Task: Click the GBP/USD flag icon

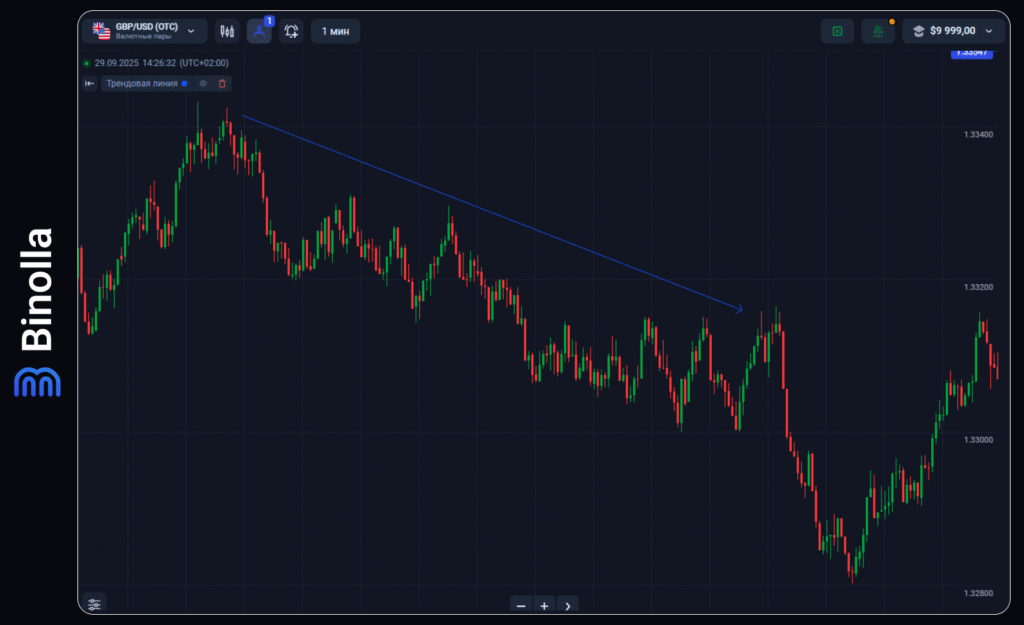Action: point(101,31)
